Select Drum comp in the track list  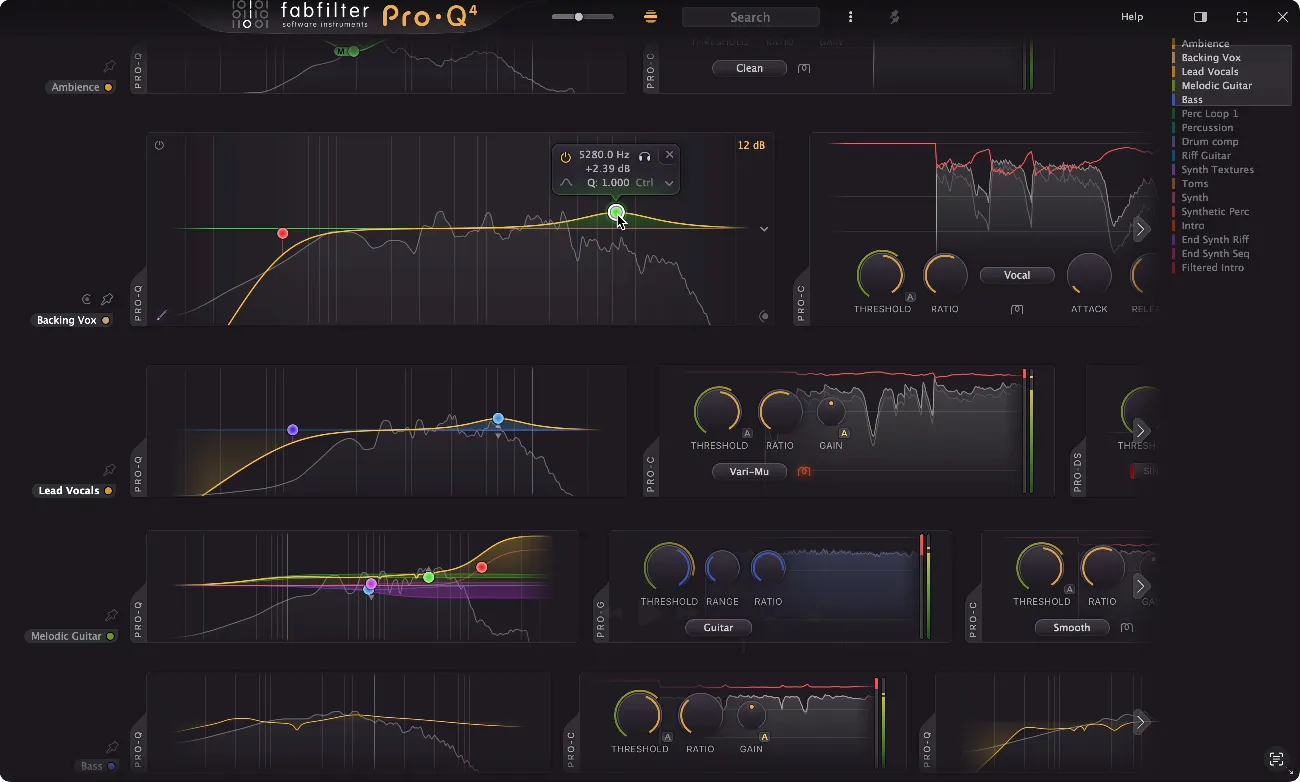pyautogui.click(x=1209, y=142)
